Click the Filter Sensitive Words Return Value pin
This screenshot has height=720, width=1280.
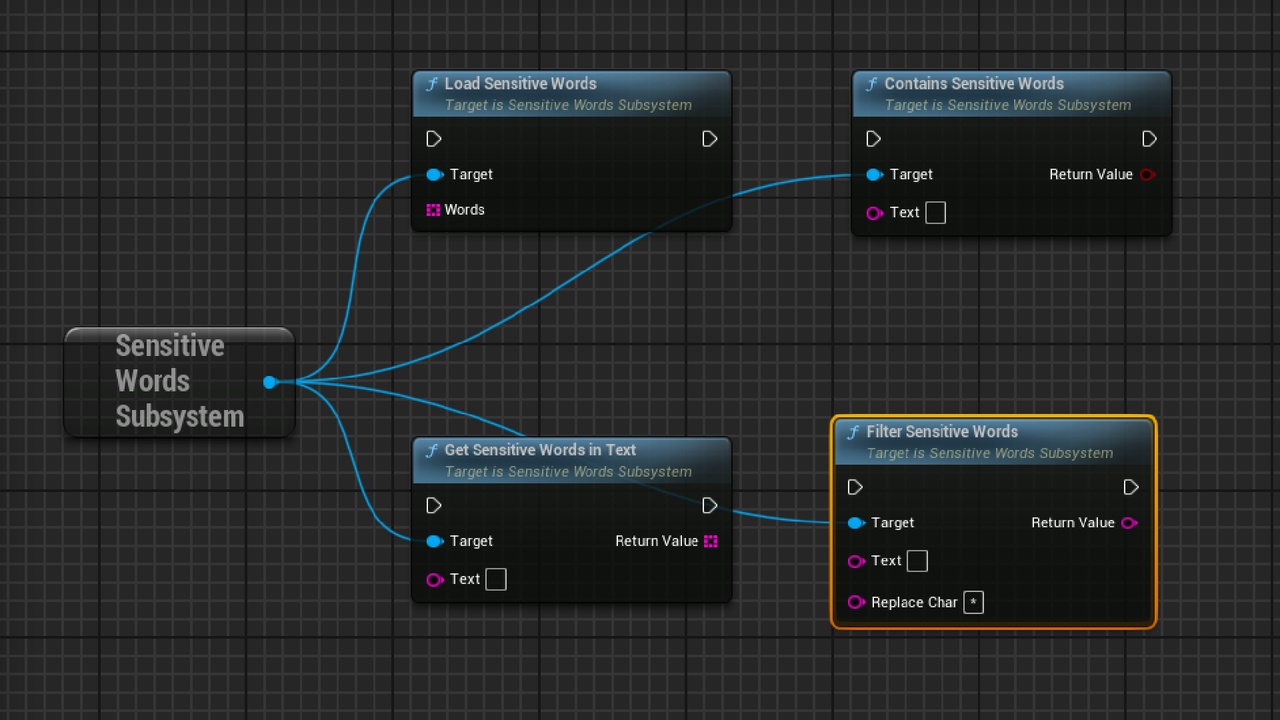1129,523
